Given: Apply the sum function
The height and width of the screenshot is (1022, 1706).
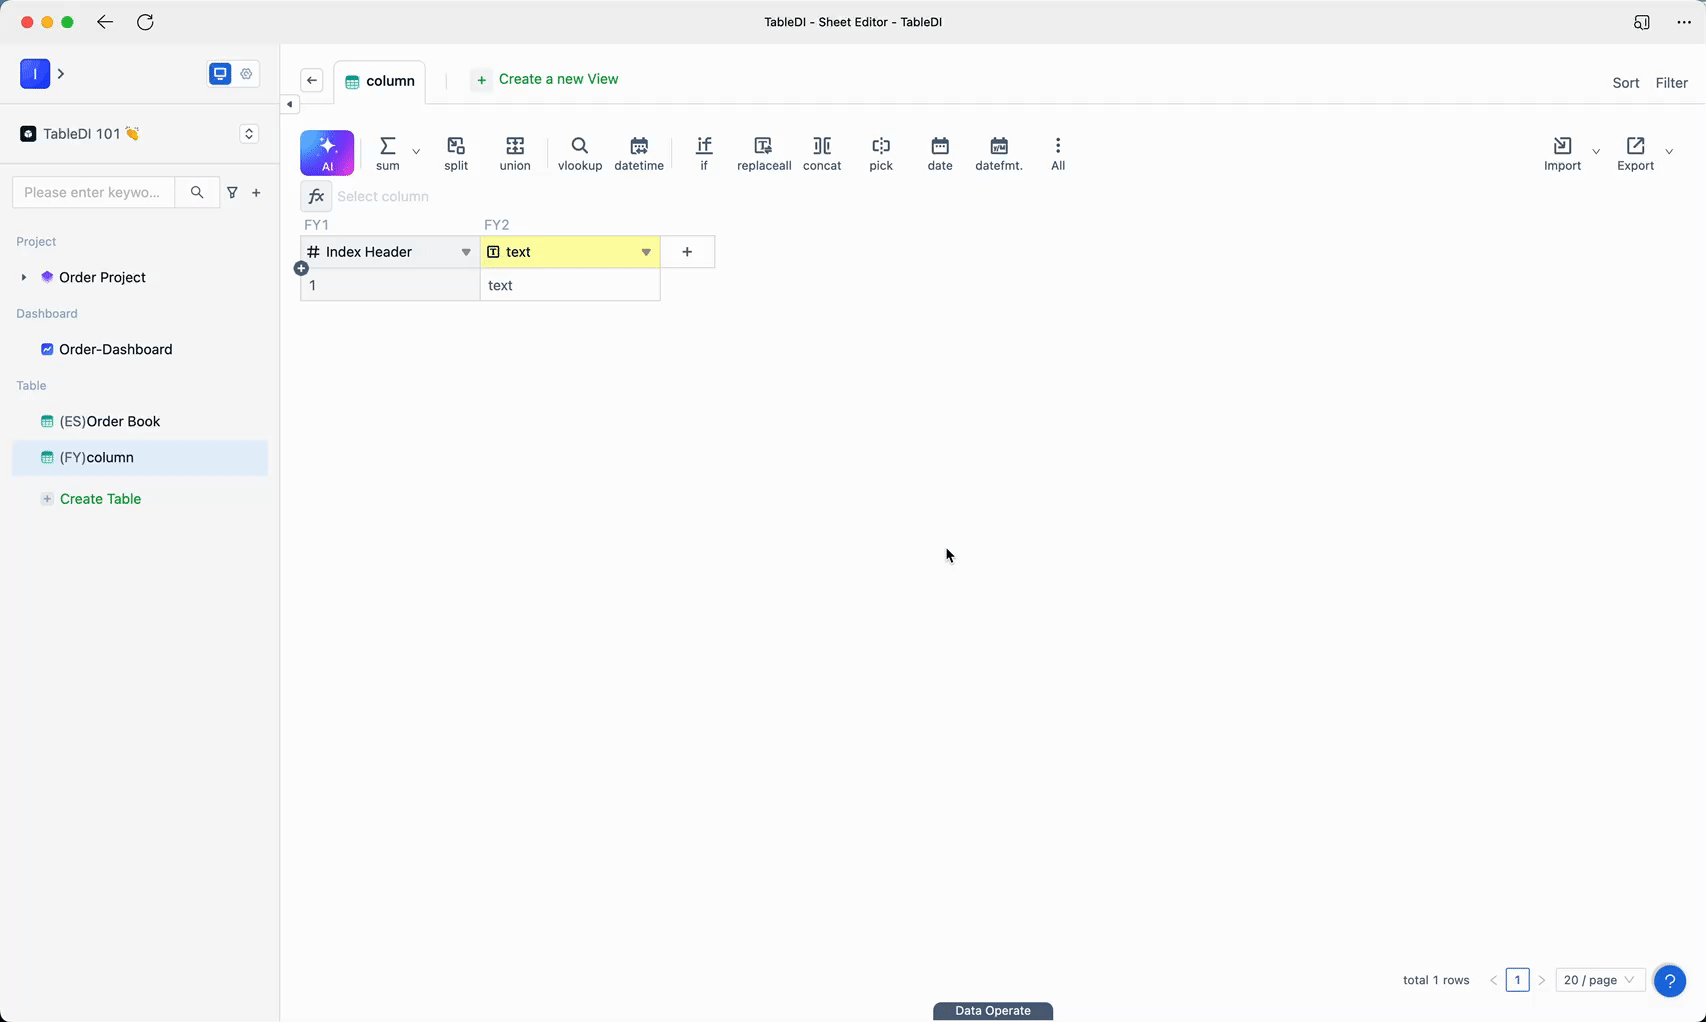Looking at the screenshot, I should (x=388, y=153).
